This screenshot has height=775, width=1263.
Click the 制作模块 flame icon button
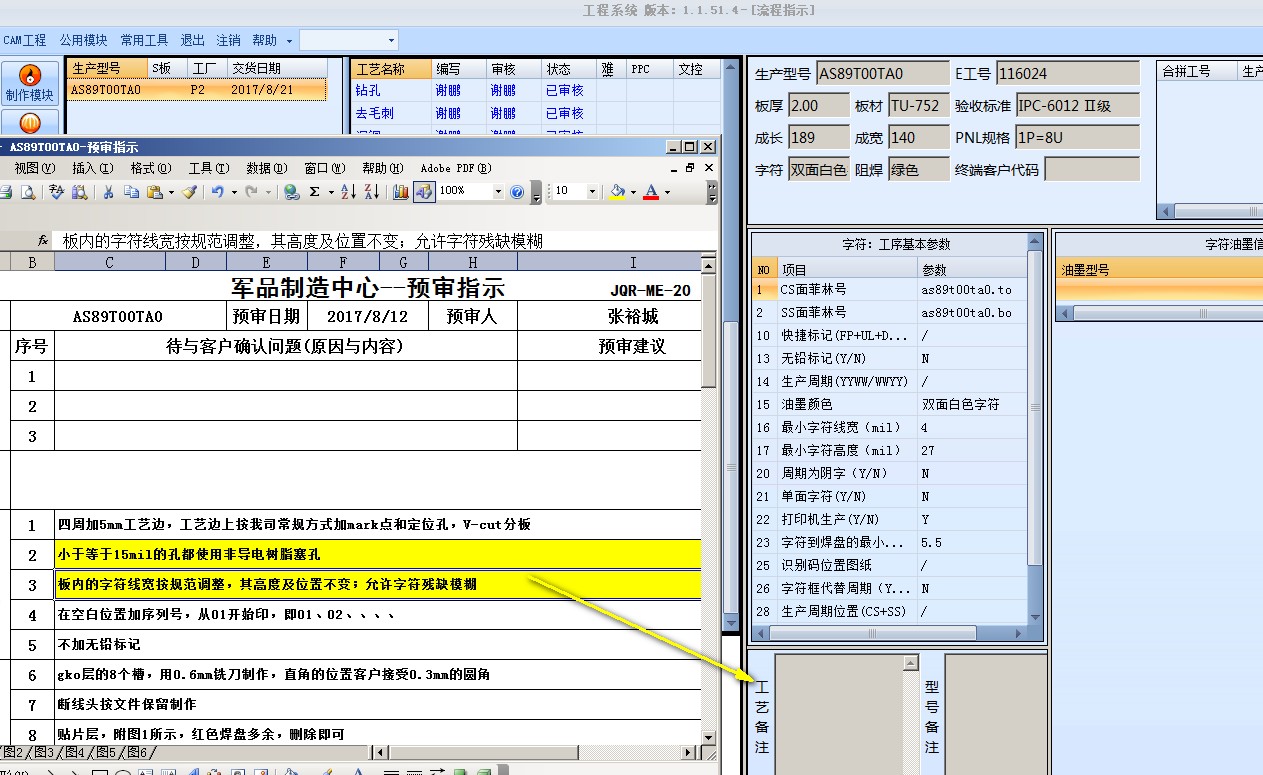(30, 83)
